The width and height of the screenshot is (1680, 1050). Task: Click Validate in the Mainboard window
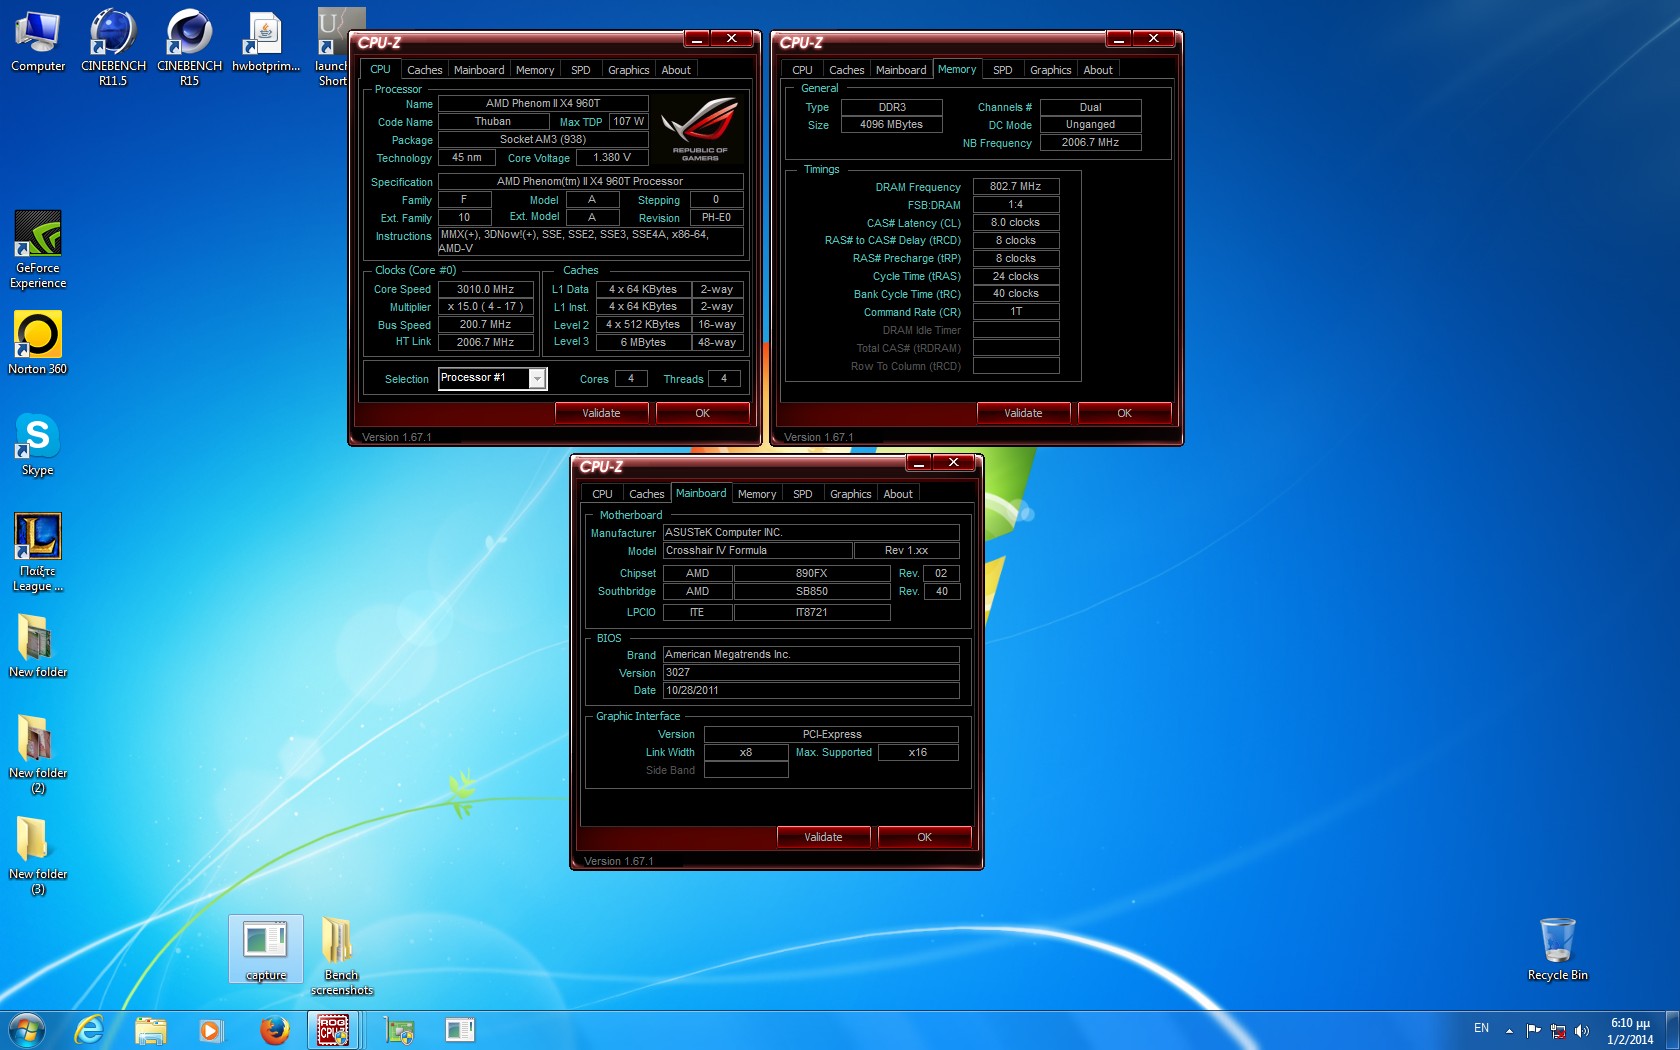tap(824, 837)
